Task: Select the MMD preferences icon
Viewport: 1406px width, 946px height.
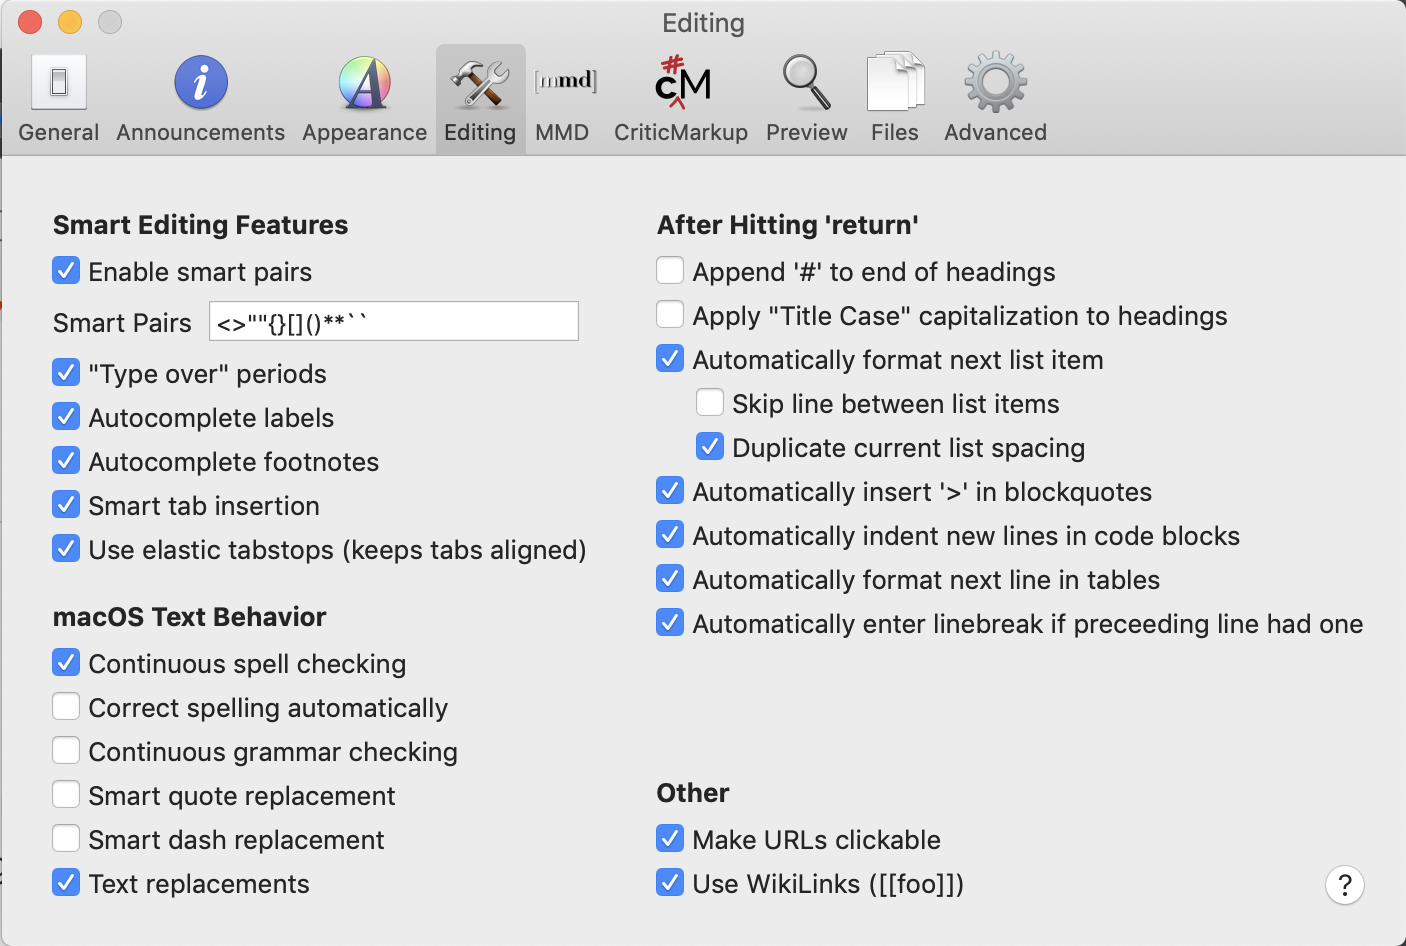Action: coord(564,83)
